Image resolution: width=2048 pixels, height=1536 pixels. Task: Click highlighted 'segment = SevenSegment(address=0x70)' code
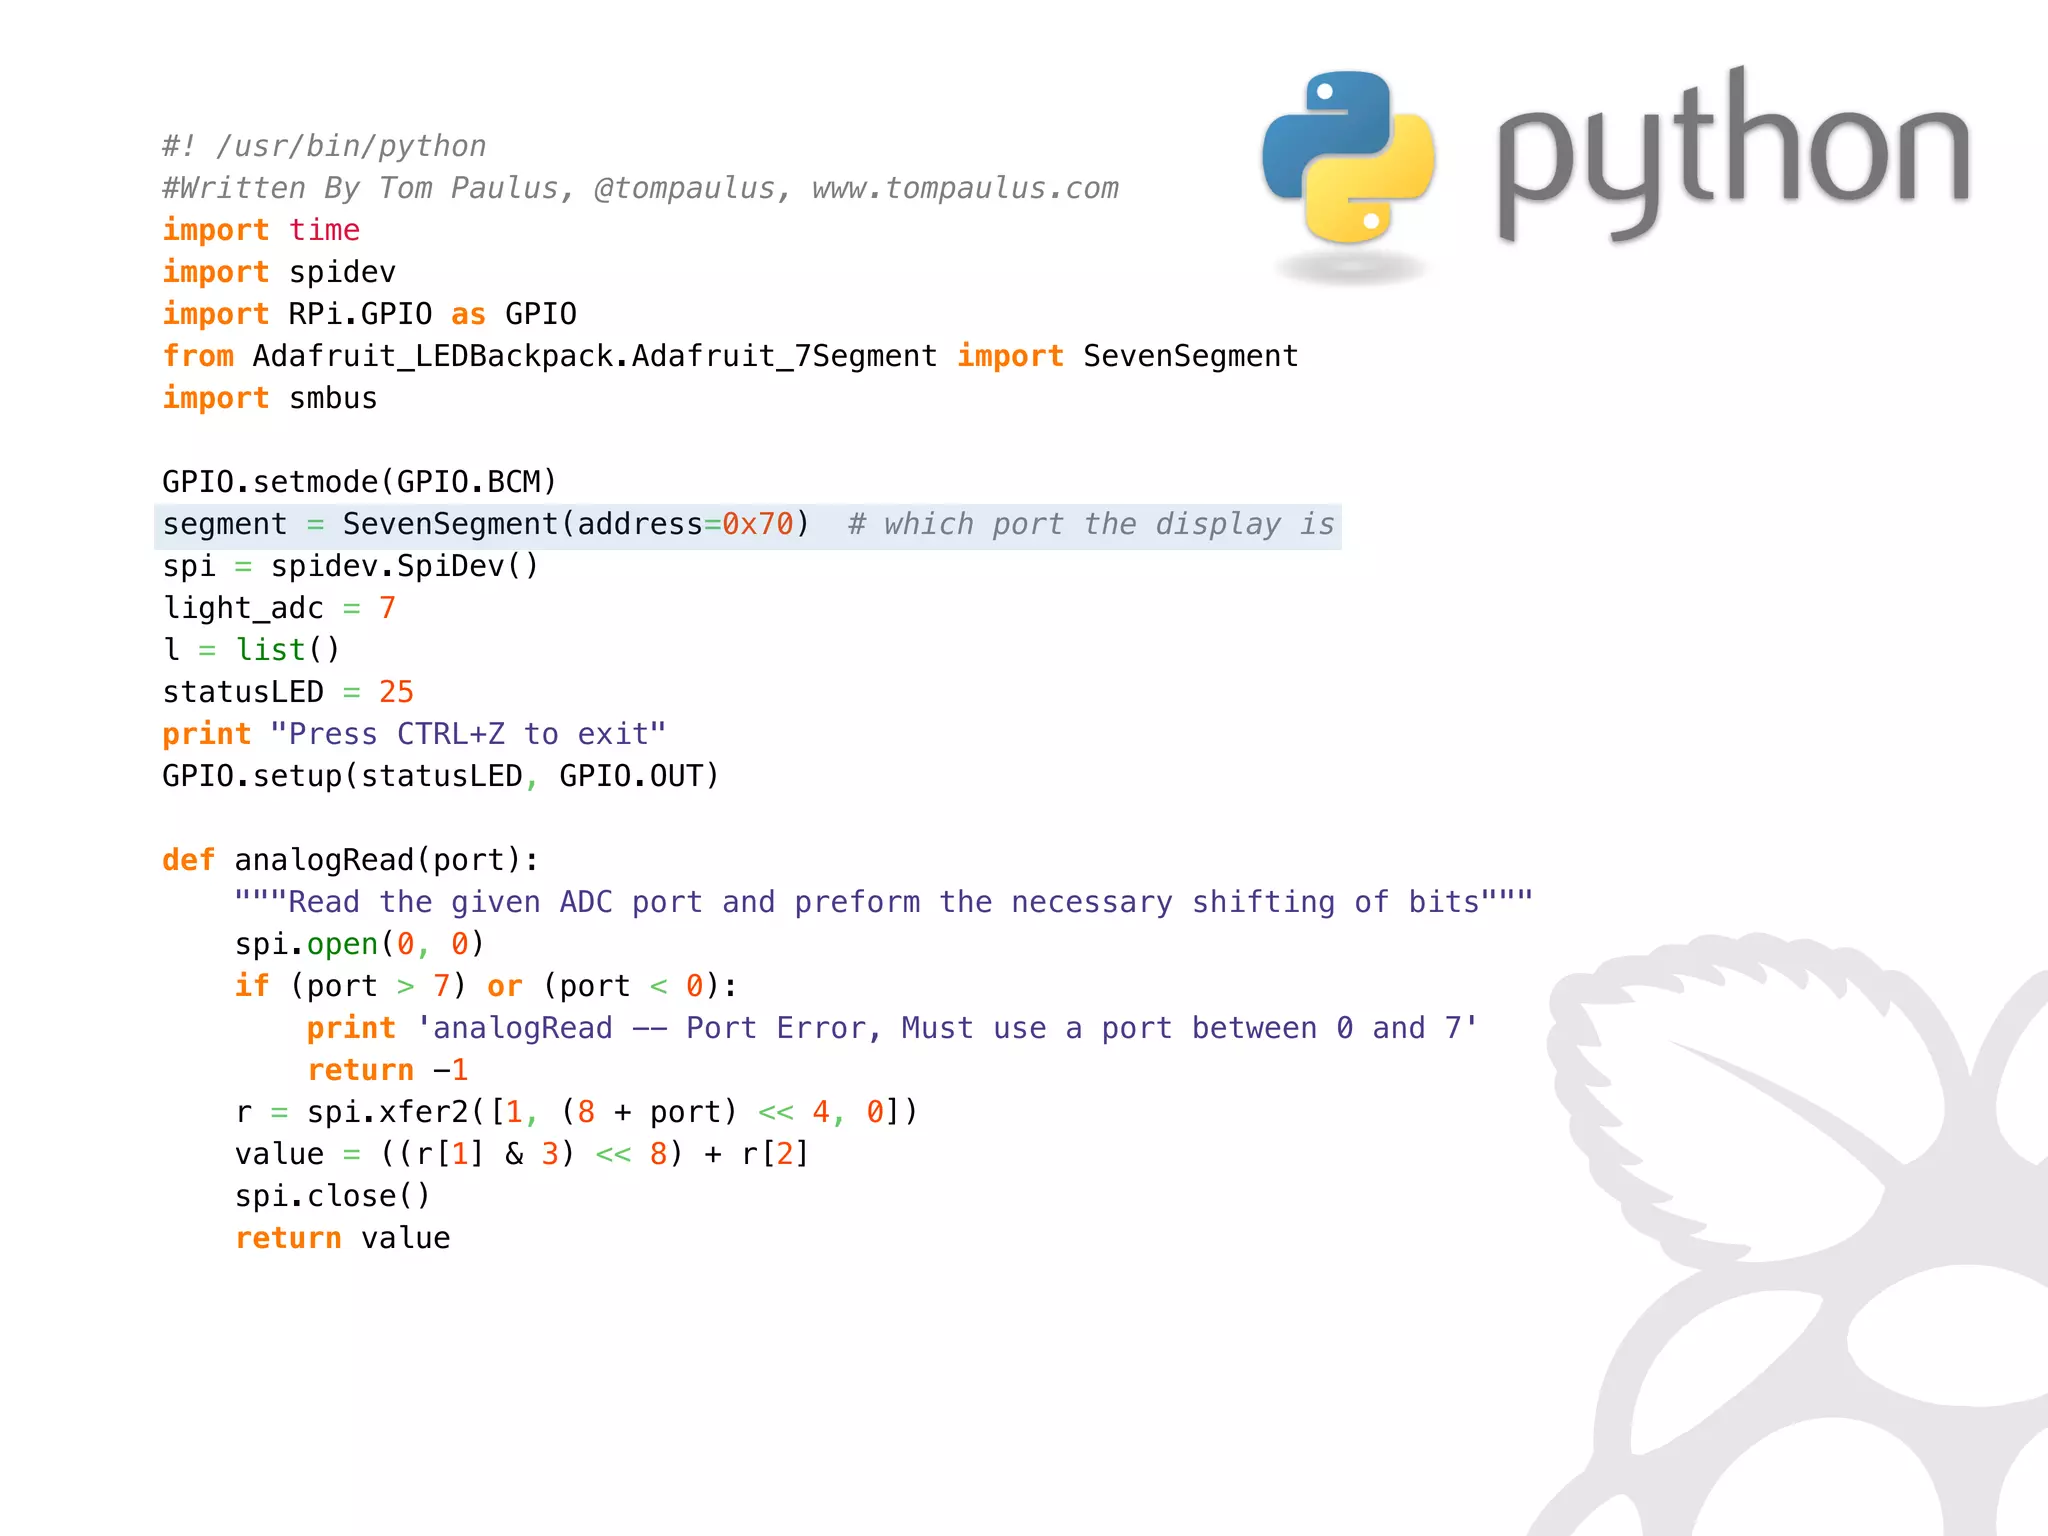click(486, 524)
